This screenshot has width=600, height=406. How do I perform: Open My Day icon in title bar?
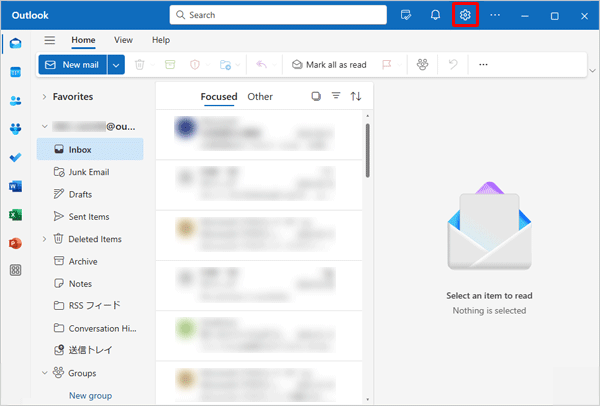(406, 15)
